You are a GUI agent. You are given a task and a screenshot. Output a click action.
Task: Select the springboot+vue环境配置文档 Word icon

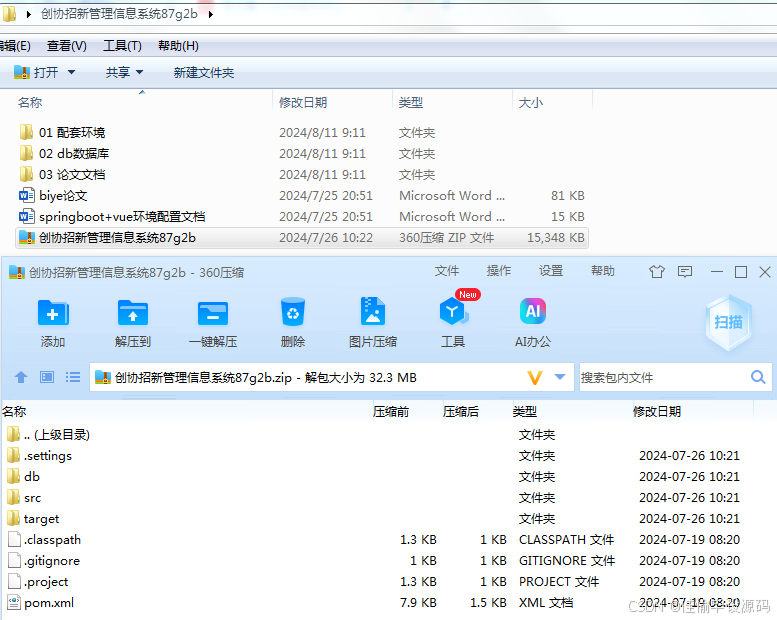pyautogui.click(x=26, y=217)
